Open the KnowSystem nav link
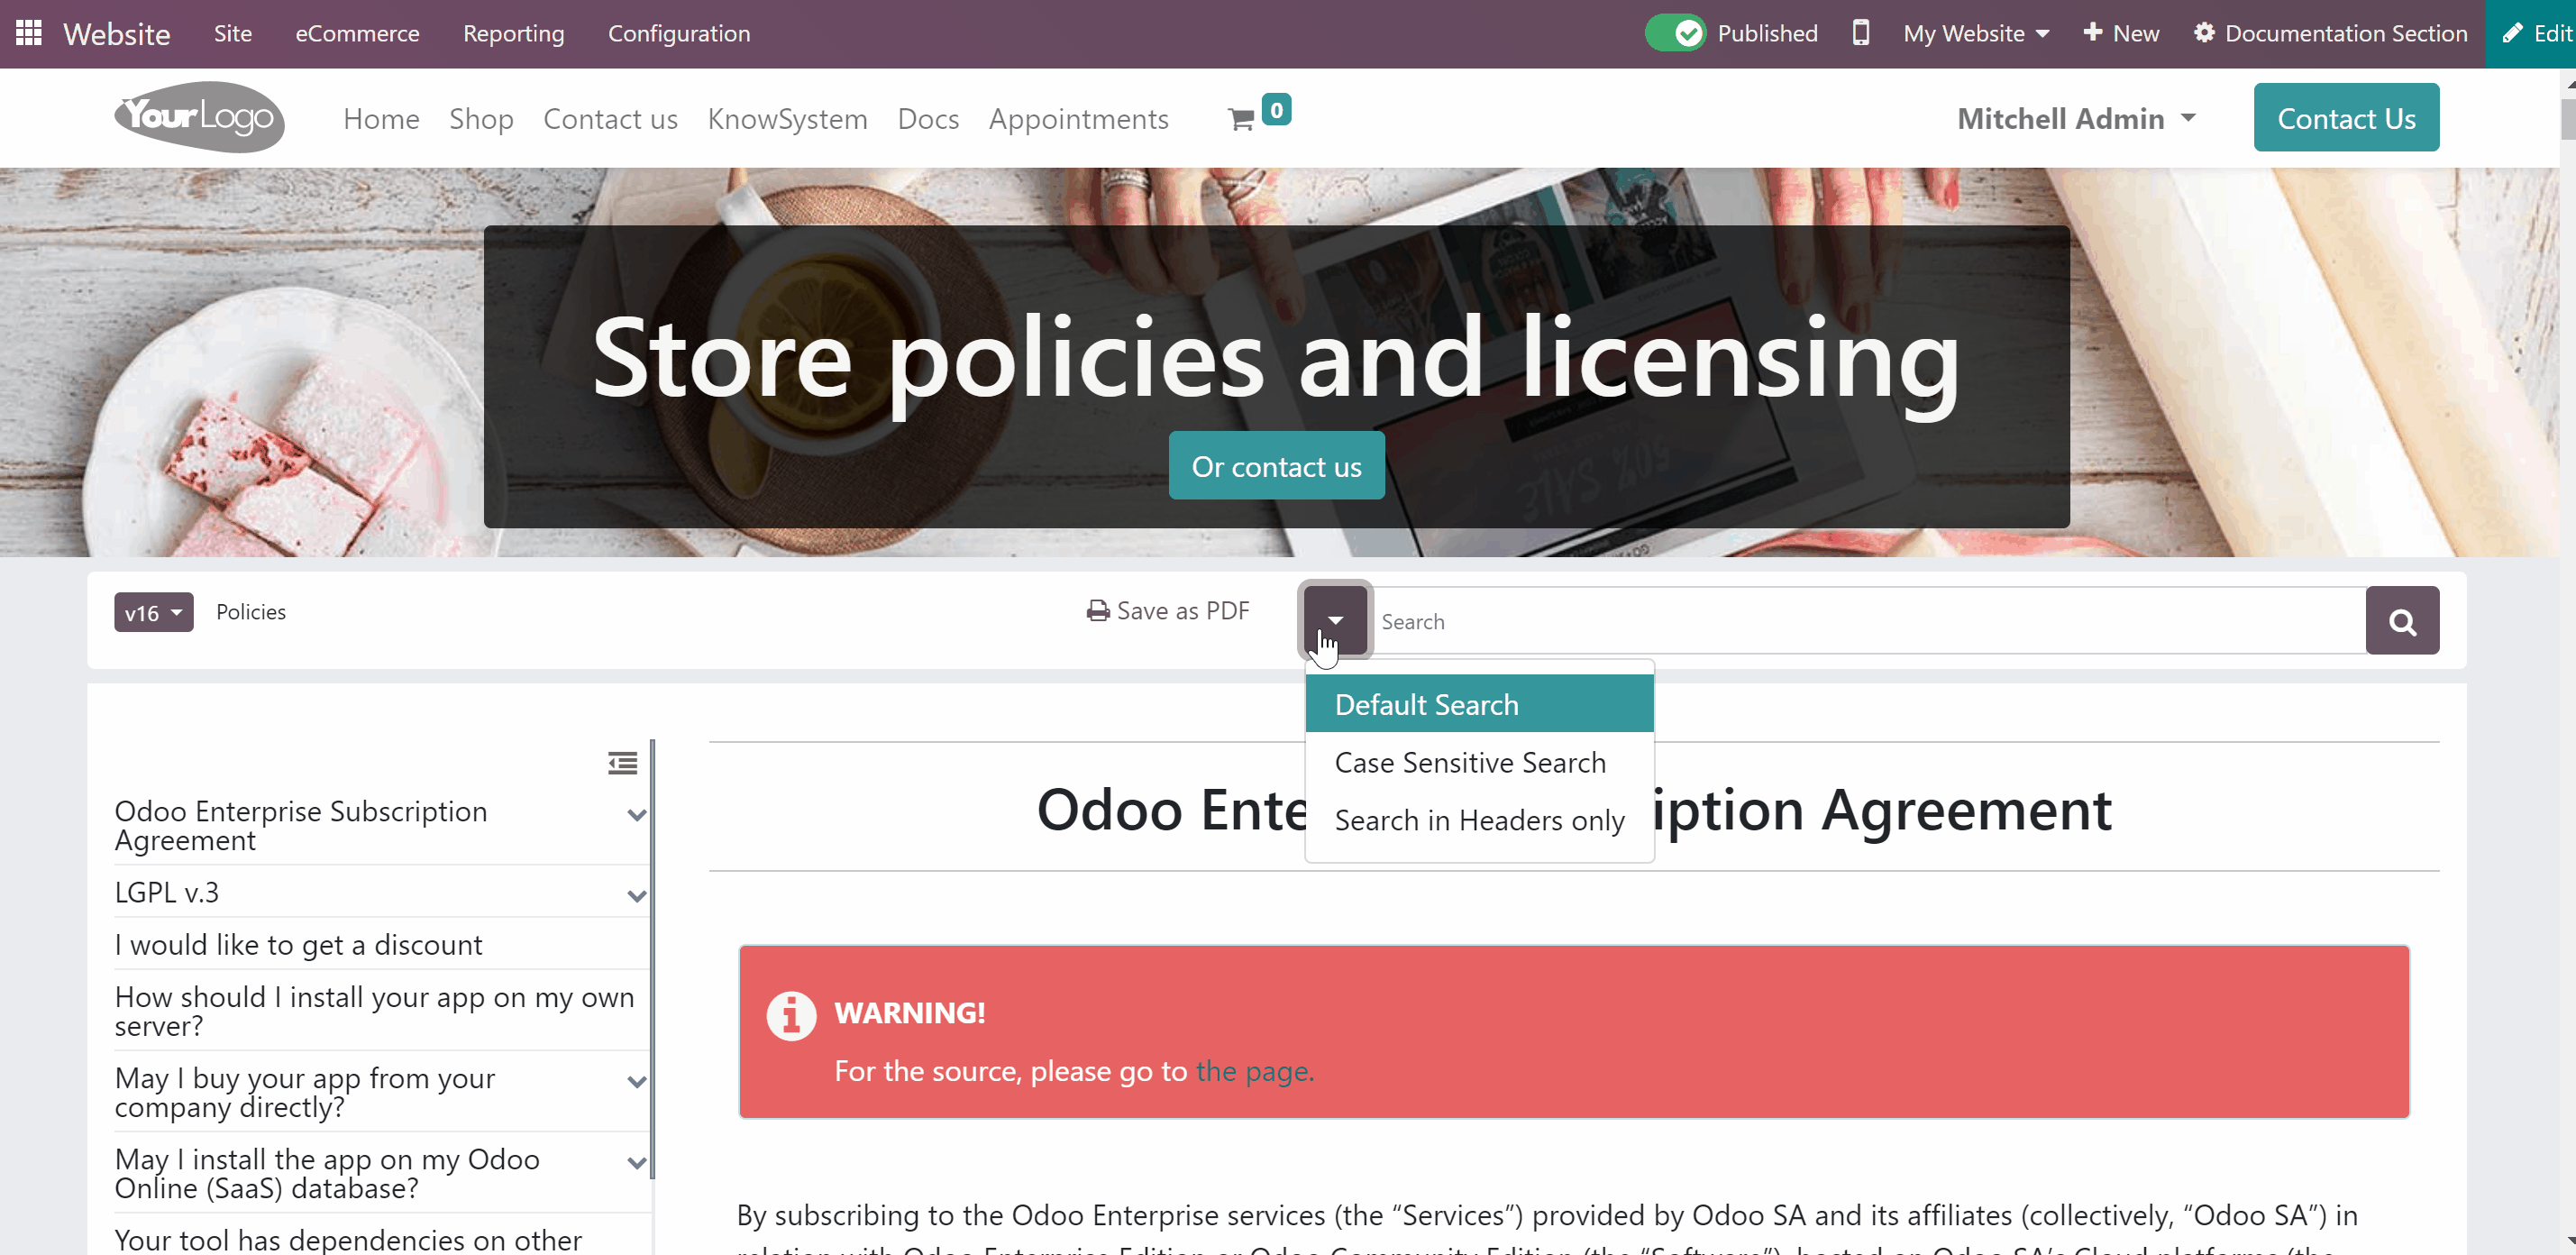Screen dimensions: 2576x1255 point(787,119)
